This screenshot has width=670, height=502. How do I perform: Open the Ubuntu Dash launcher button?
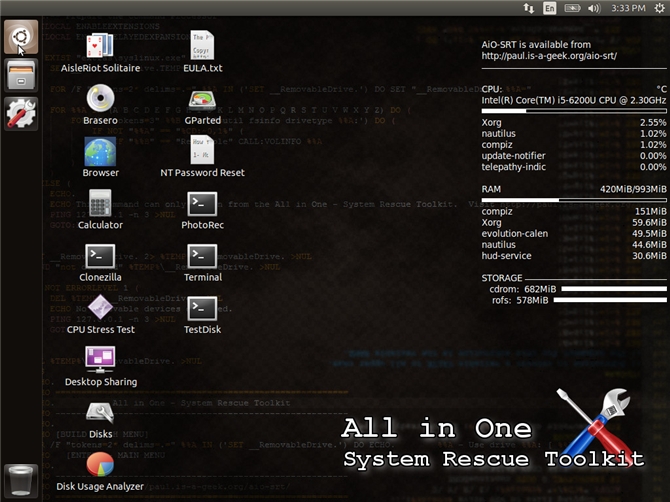click(21, 37)
